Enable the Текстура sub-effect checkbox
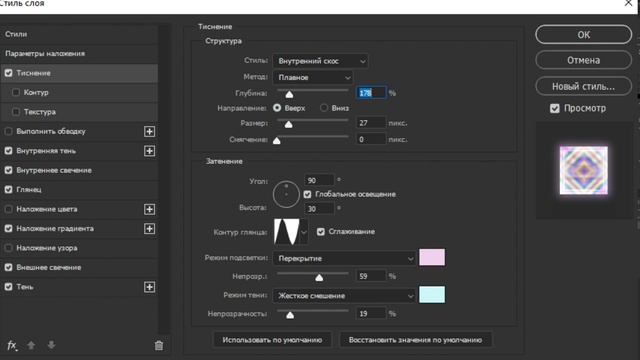Screen dimensions: 640x360 point(16,112)
